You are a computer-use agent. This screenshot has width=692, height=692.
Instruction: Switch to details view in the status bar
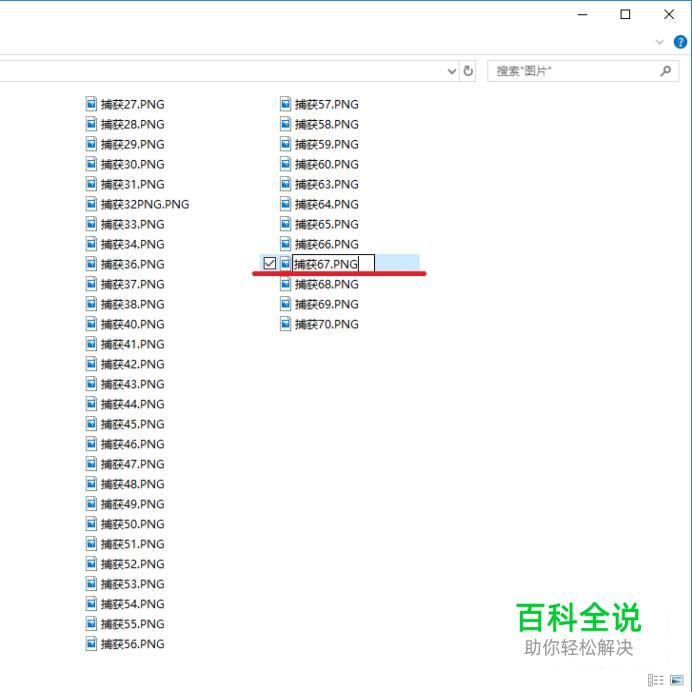pos(656,680)
